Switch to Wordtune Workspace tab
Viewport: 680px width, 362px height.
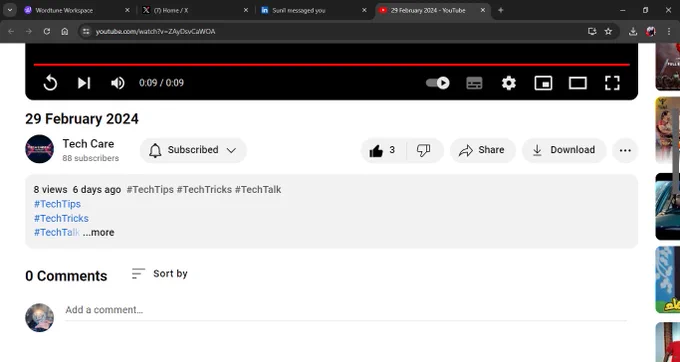76,10
